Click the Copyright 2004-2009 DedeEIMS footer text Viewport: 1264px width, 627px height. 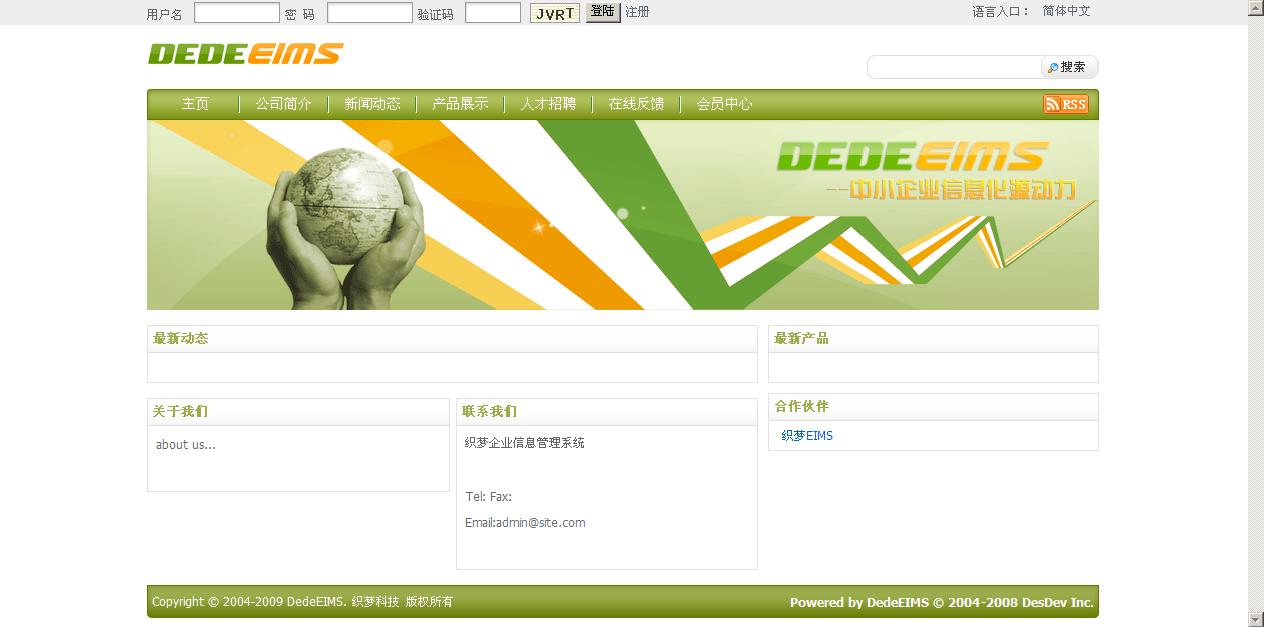(x=302, y=602)
